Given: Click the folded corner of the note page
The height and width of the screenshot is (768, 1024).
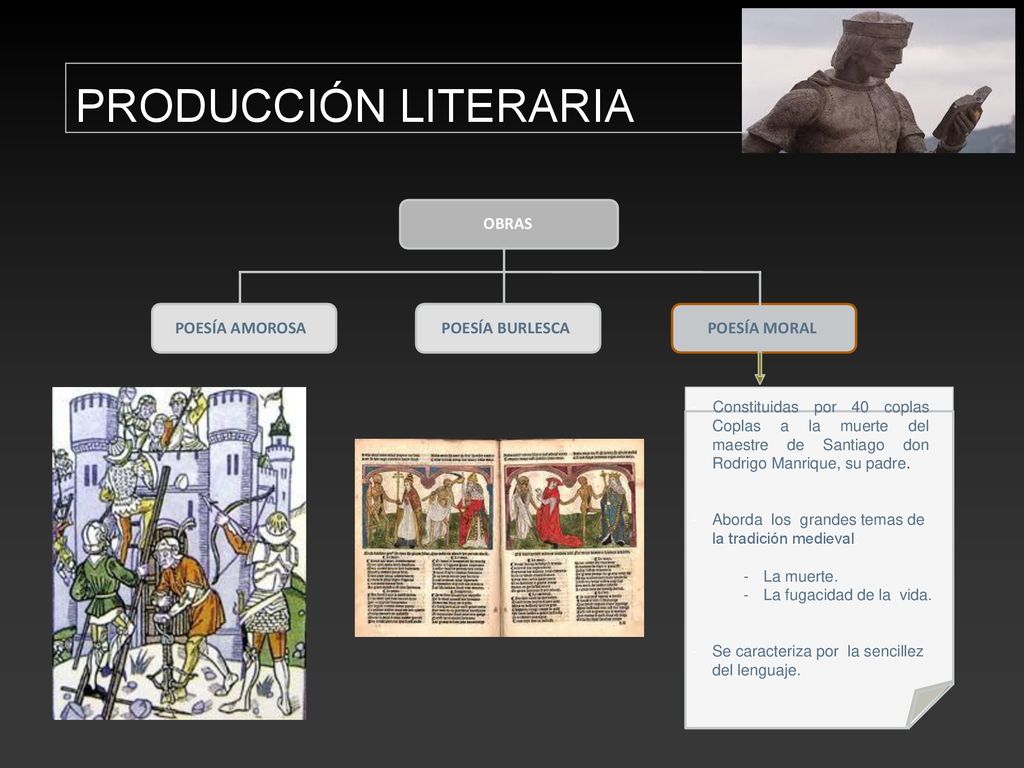Looking at the screenshot, I should click(931, 704).
